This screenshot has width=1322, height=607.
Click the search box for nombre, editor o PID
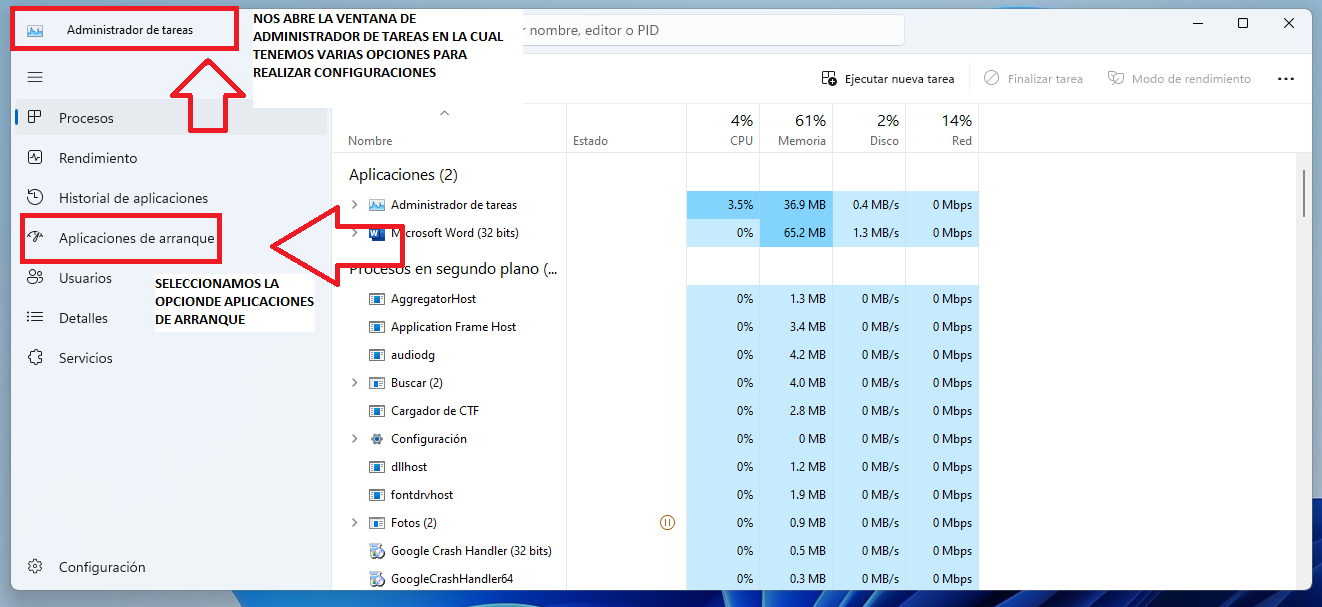coord(710,30)
